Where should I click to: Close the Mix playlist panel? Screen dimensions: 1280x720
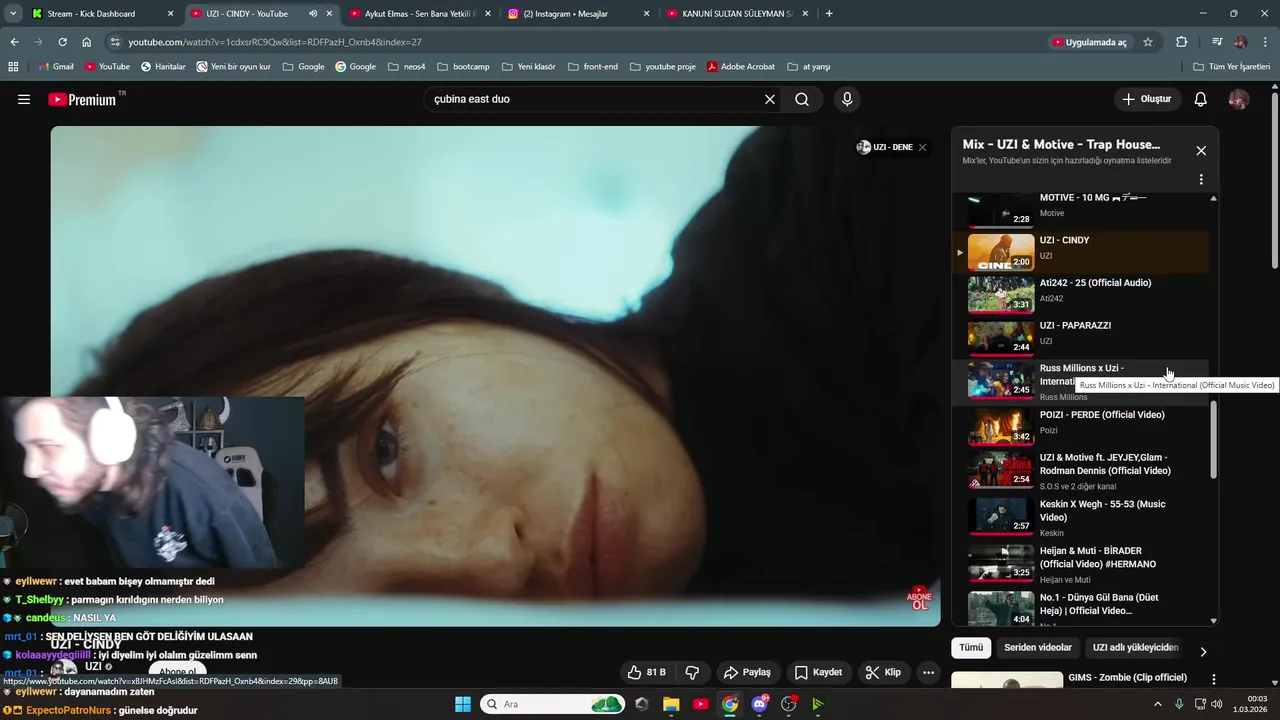[x=1201, y=151]
